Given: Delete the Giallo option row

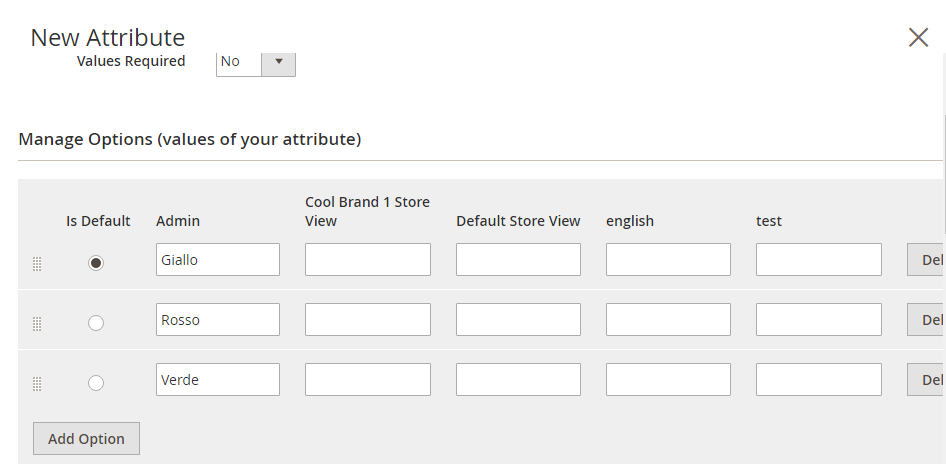Looking at the screenshot, I should pyautogui.click(x=927, y=260).
